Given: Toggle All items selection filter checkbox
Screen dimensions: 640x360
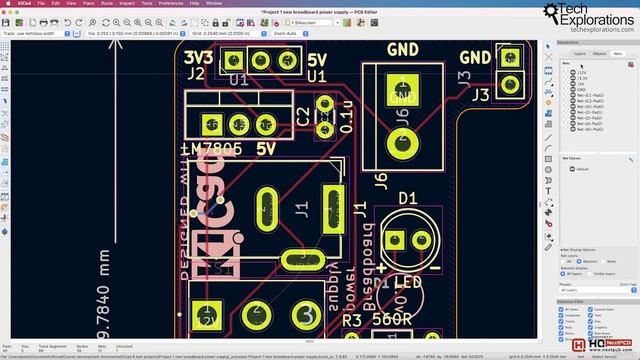Looking at the screenshot, I should (561, 309).
